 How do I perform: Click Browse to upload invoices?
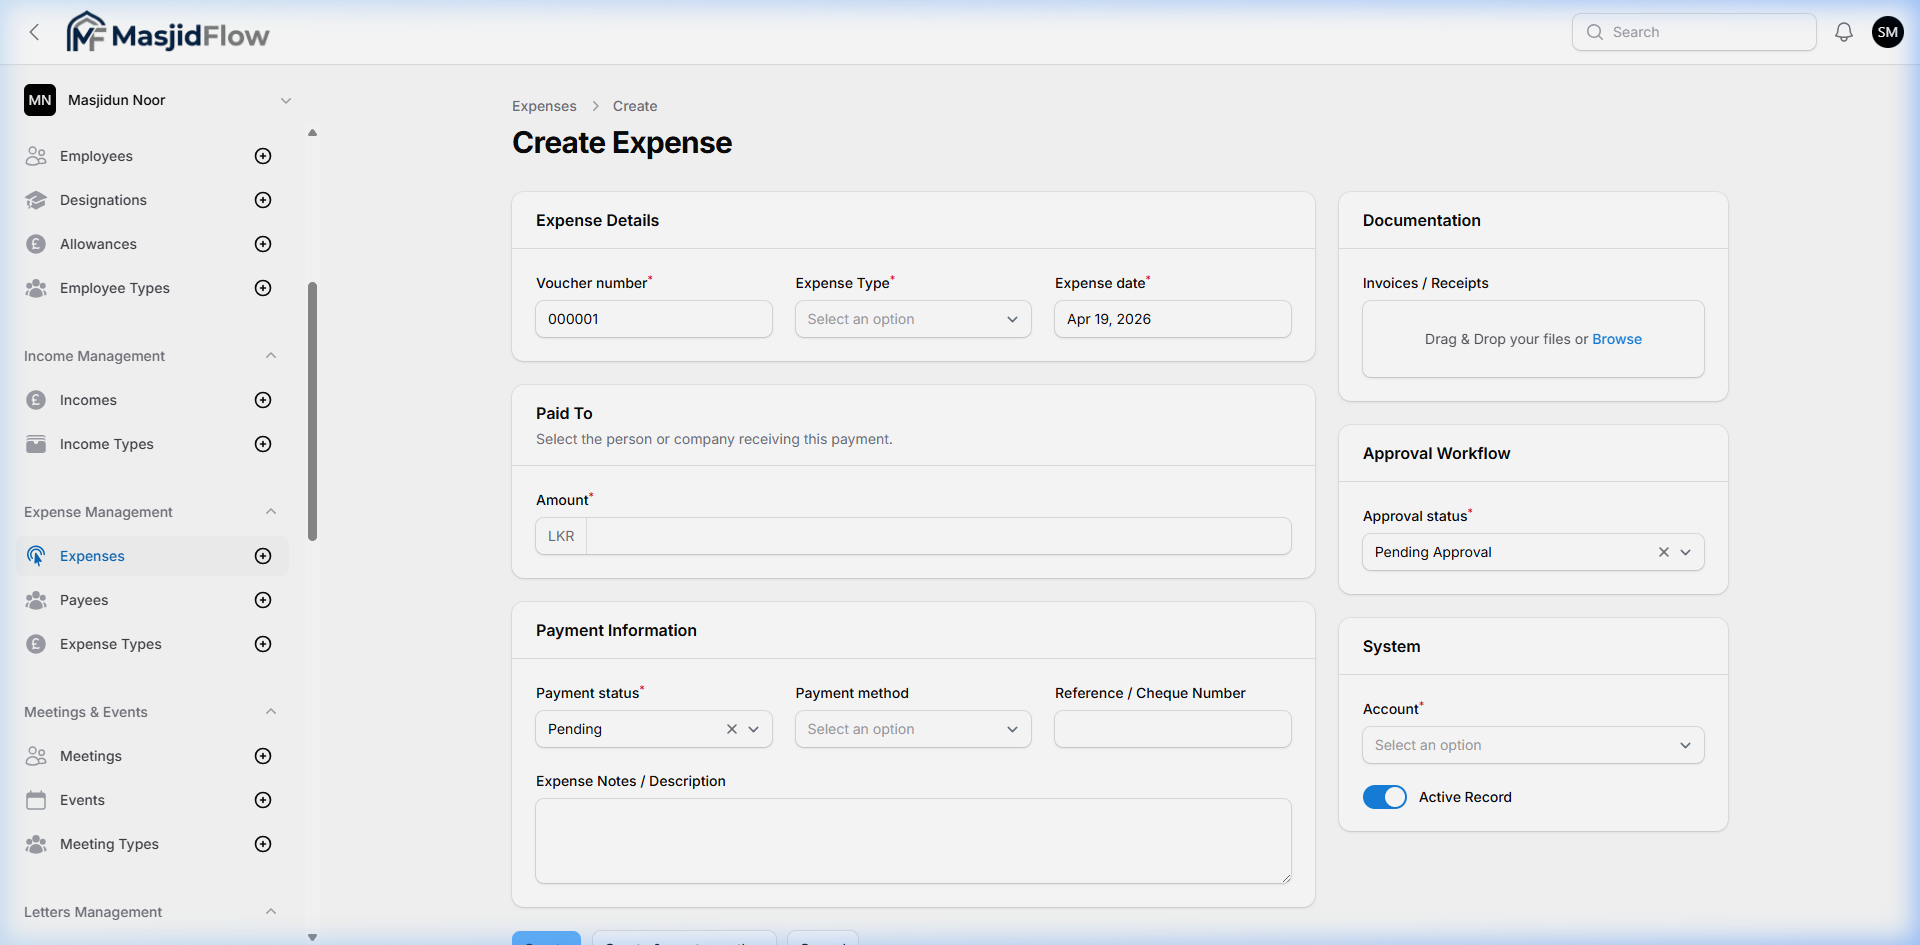coord(1617,338)
